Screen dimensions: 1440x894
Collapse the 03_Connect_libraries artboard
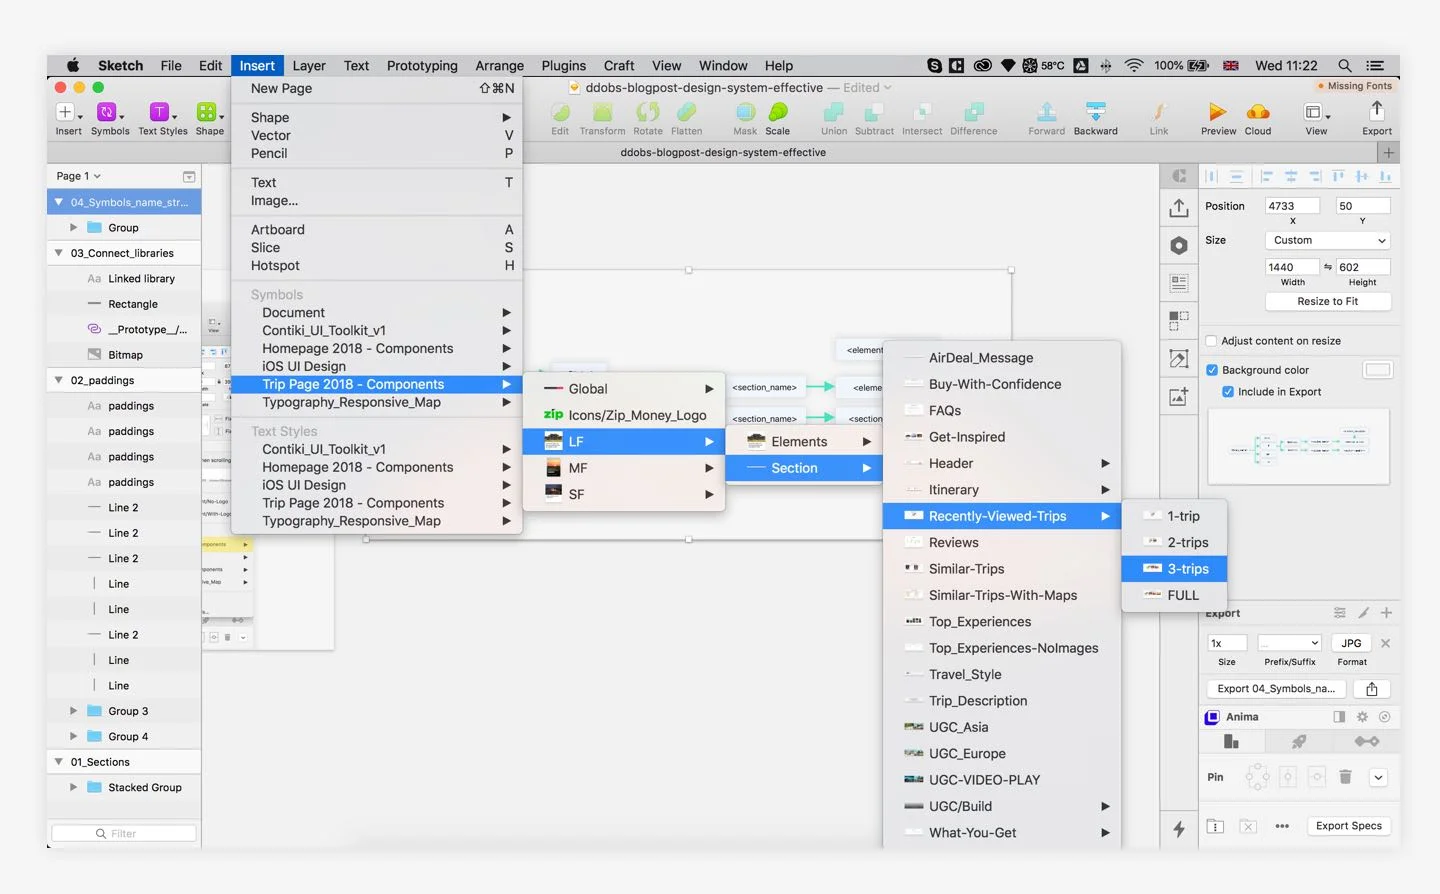point(59,253)
